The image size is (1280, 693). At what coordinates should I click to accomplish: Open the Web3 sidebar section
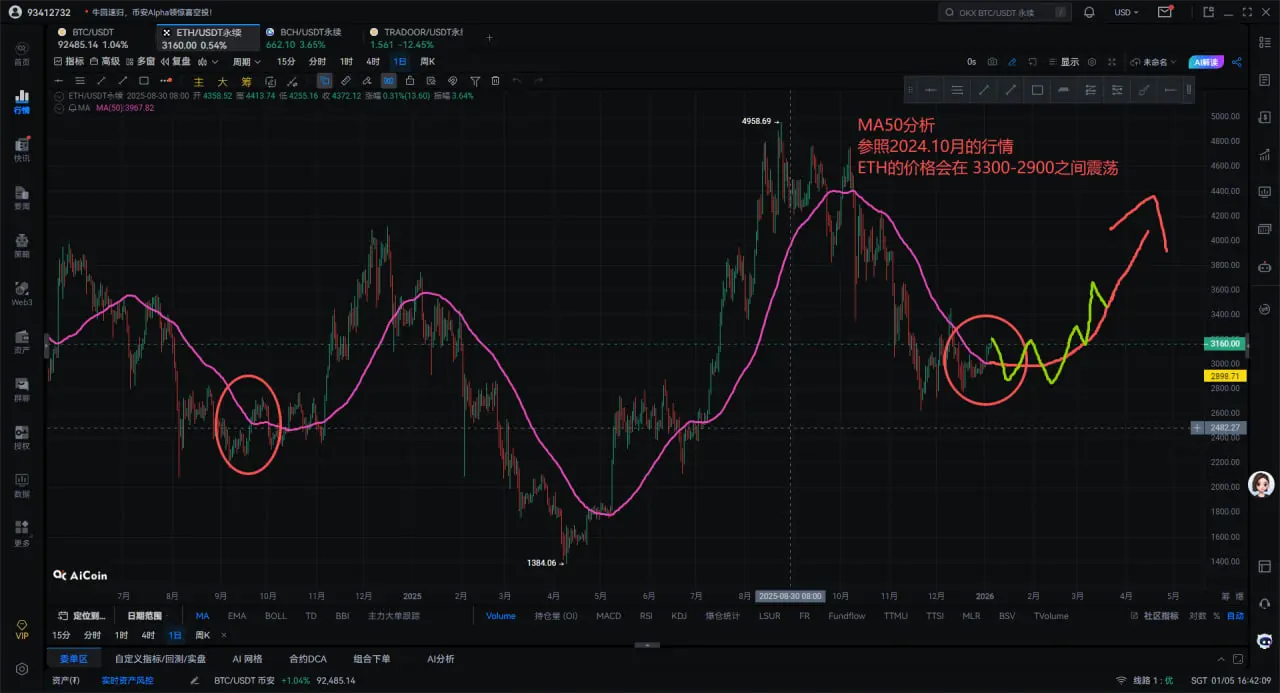click(x=21, y=294)
